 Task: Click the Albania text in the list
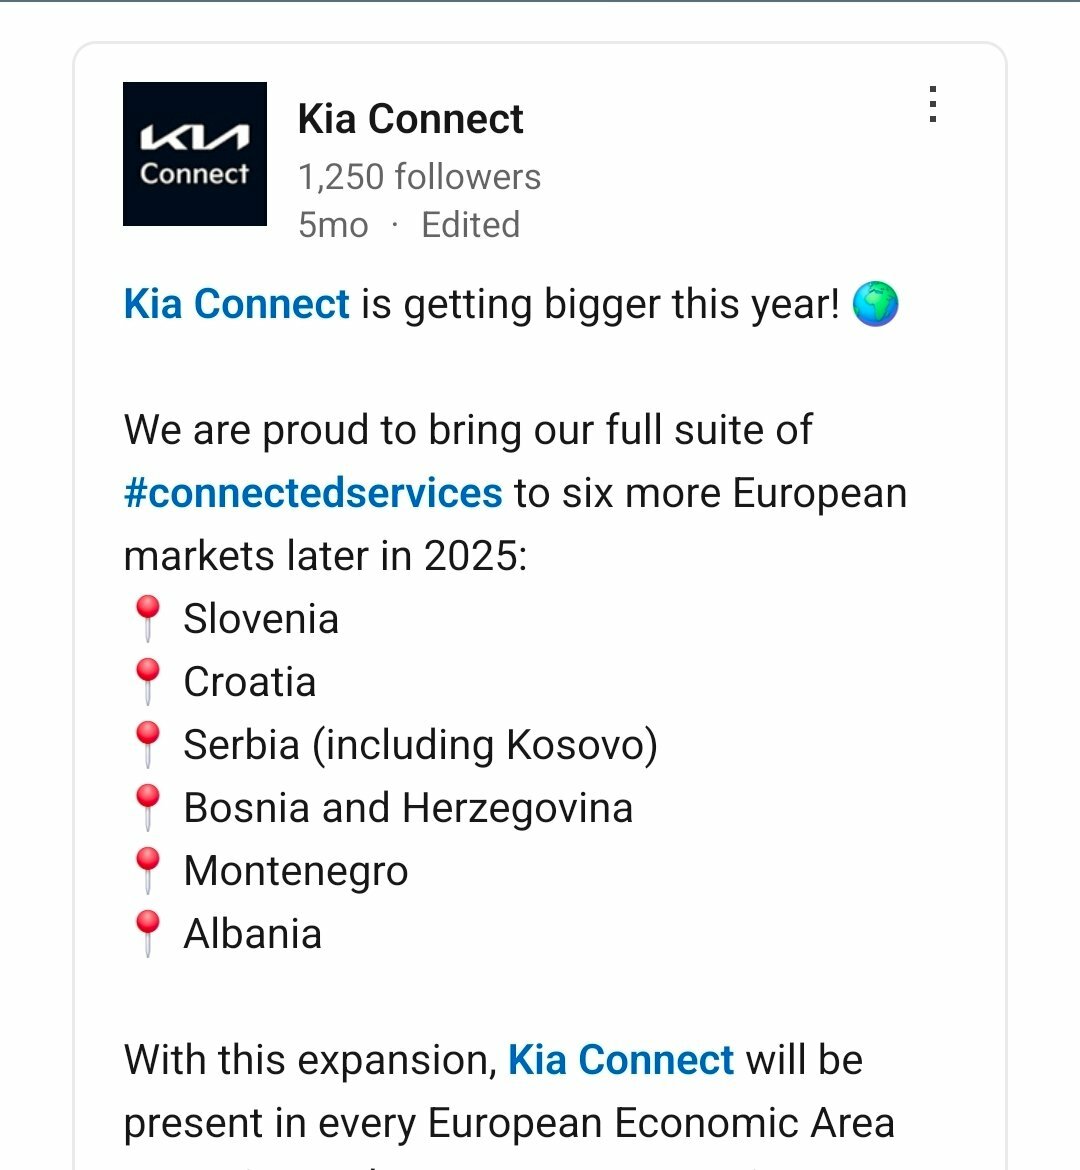tap(253, 934)
